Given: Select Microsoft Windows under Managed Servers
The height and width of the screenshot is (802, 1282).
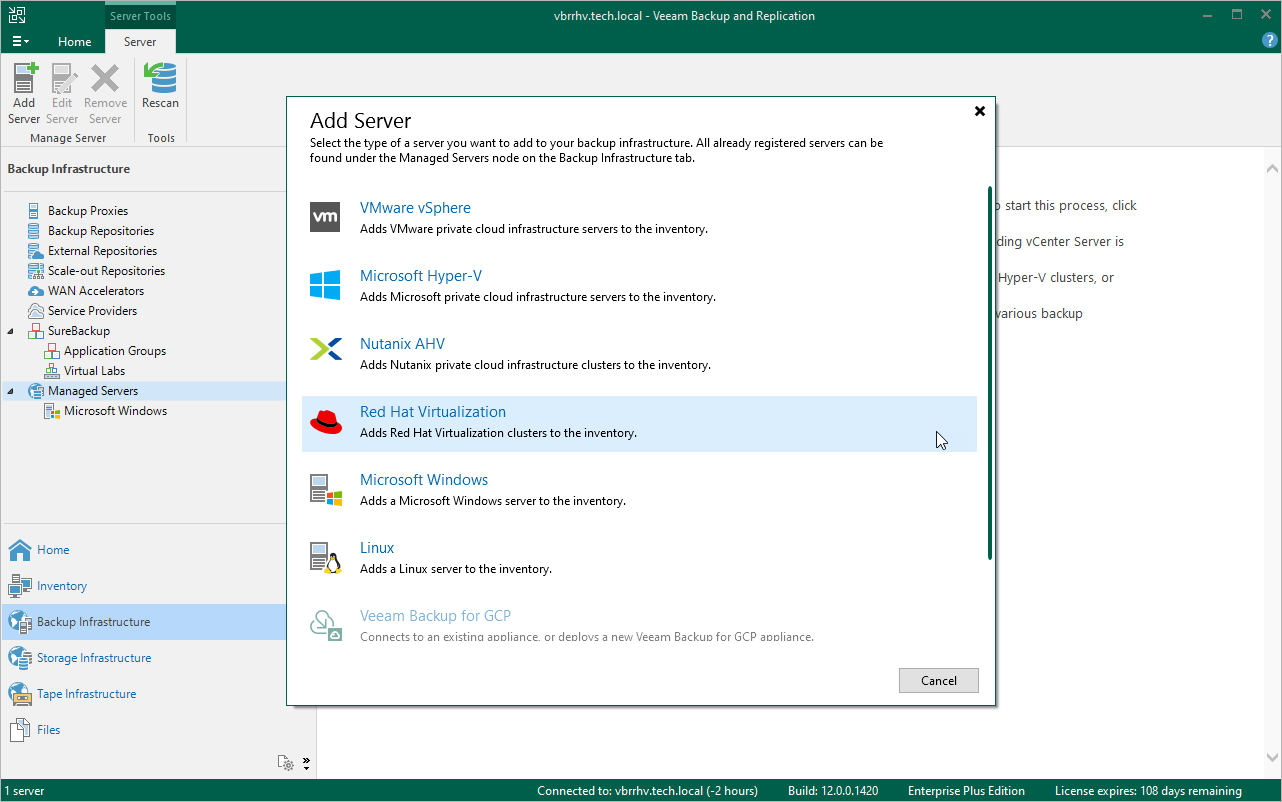Looking at the screenshot, I should coord(115,411).
